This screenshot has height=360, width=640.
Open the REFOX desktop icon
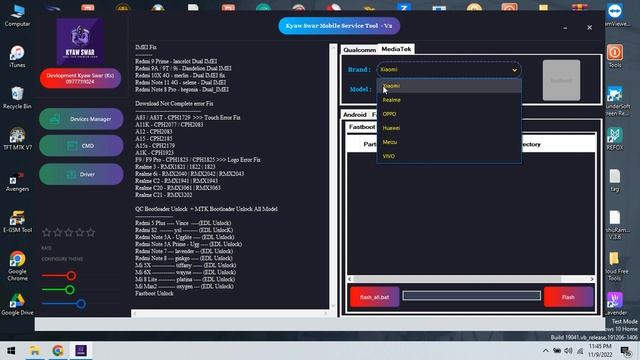point(615,139)
